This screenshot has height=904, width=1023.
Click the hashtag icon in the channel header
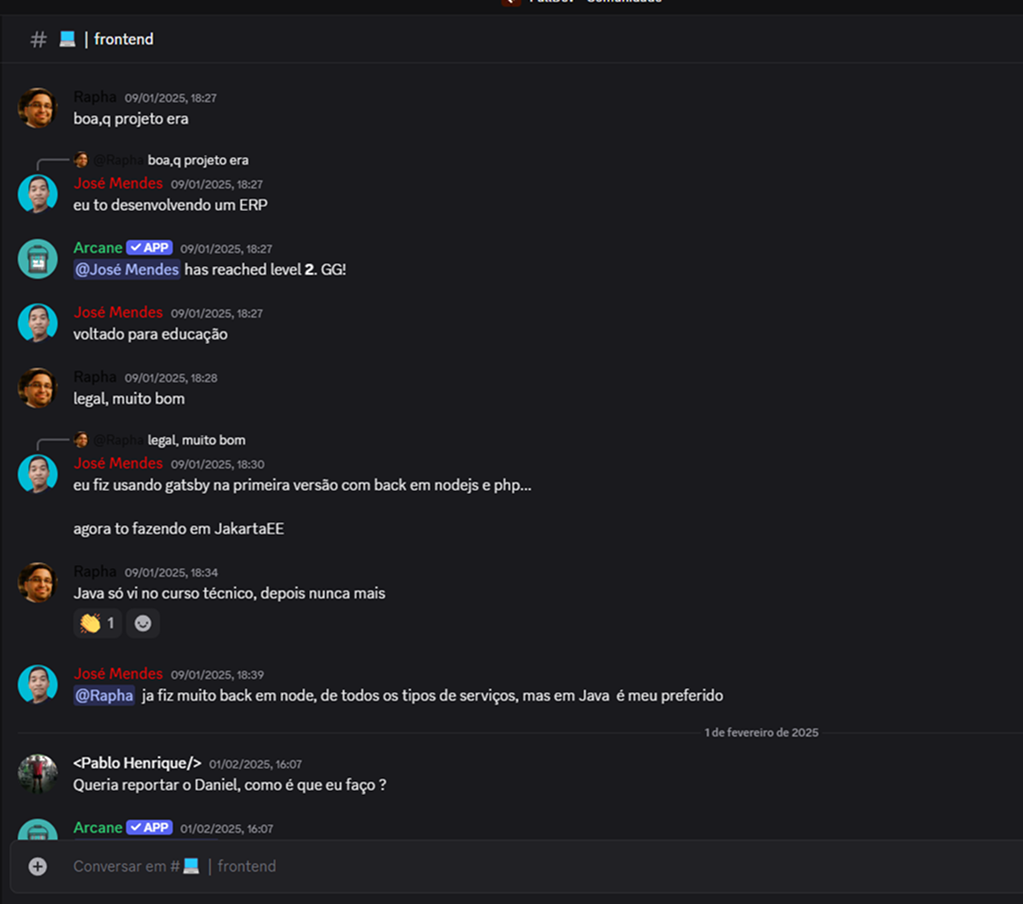click(x=37, y=39)
